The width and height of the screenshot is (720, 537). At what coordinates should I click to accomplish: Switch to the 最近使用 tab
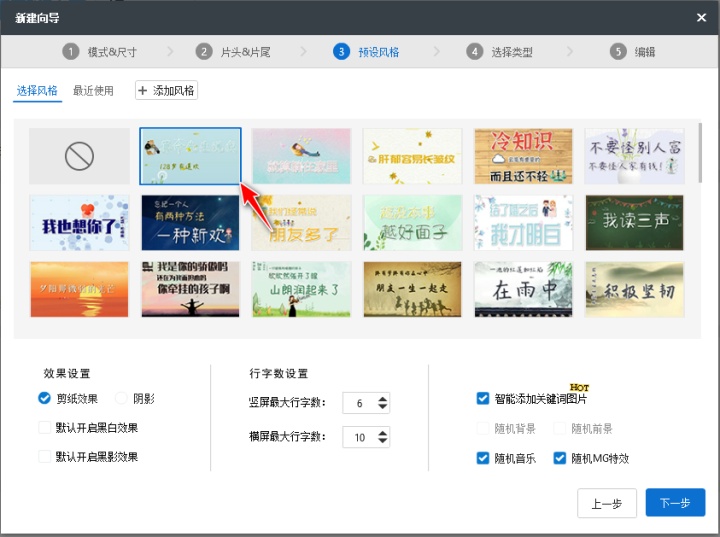(93, 90)
